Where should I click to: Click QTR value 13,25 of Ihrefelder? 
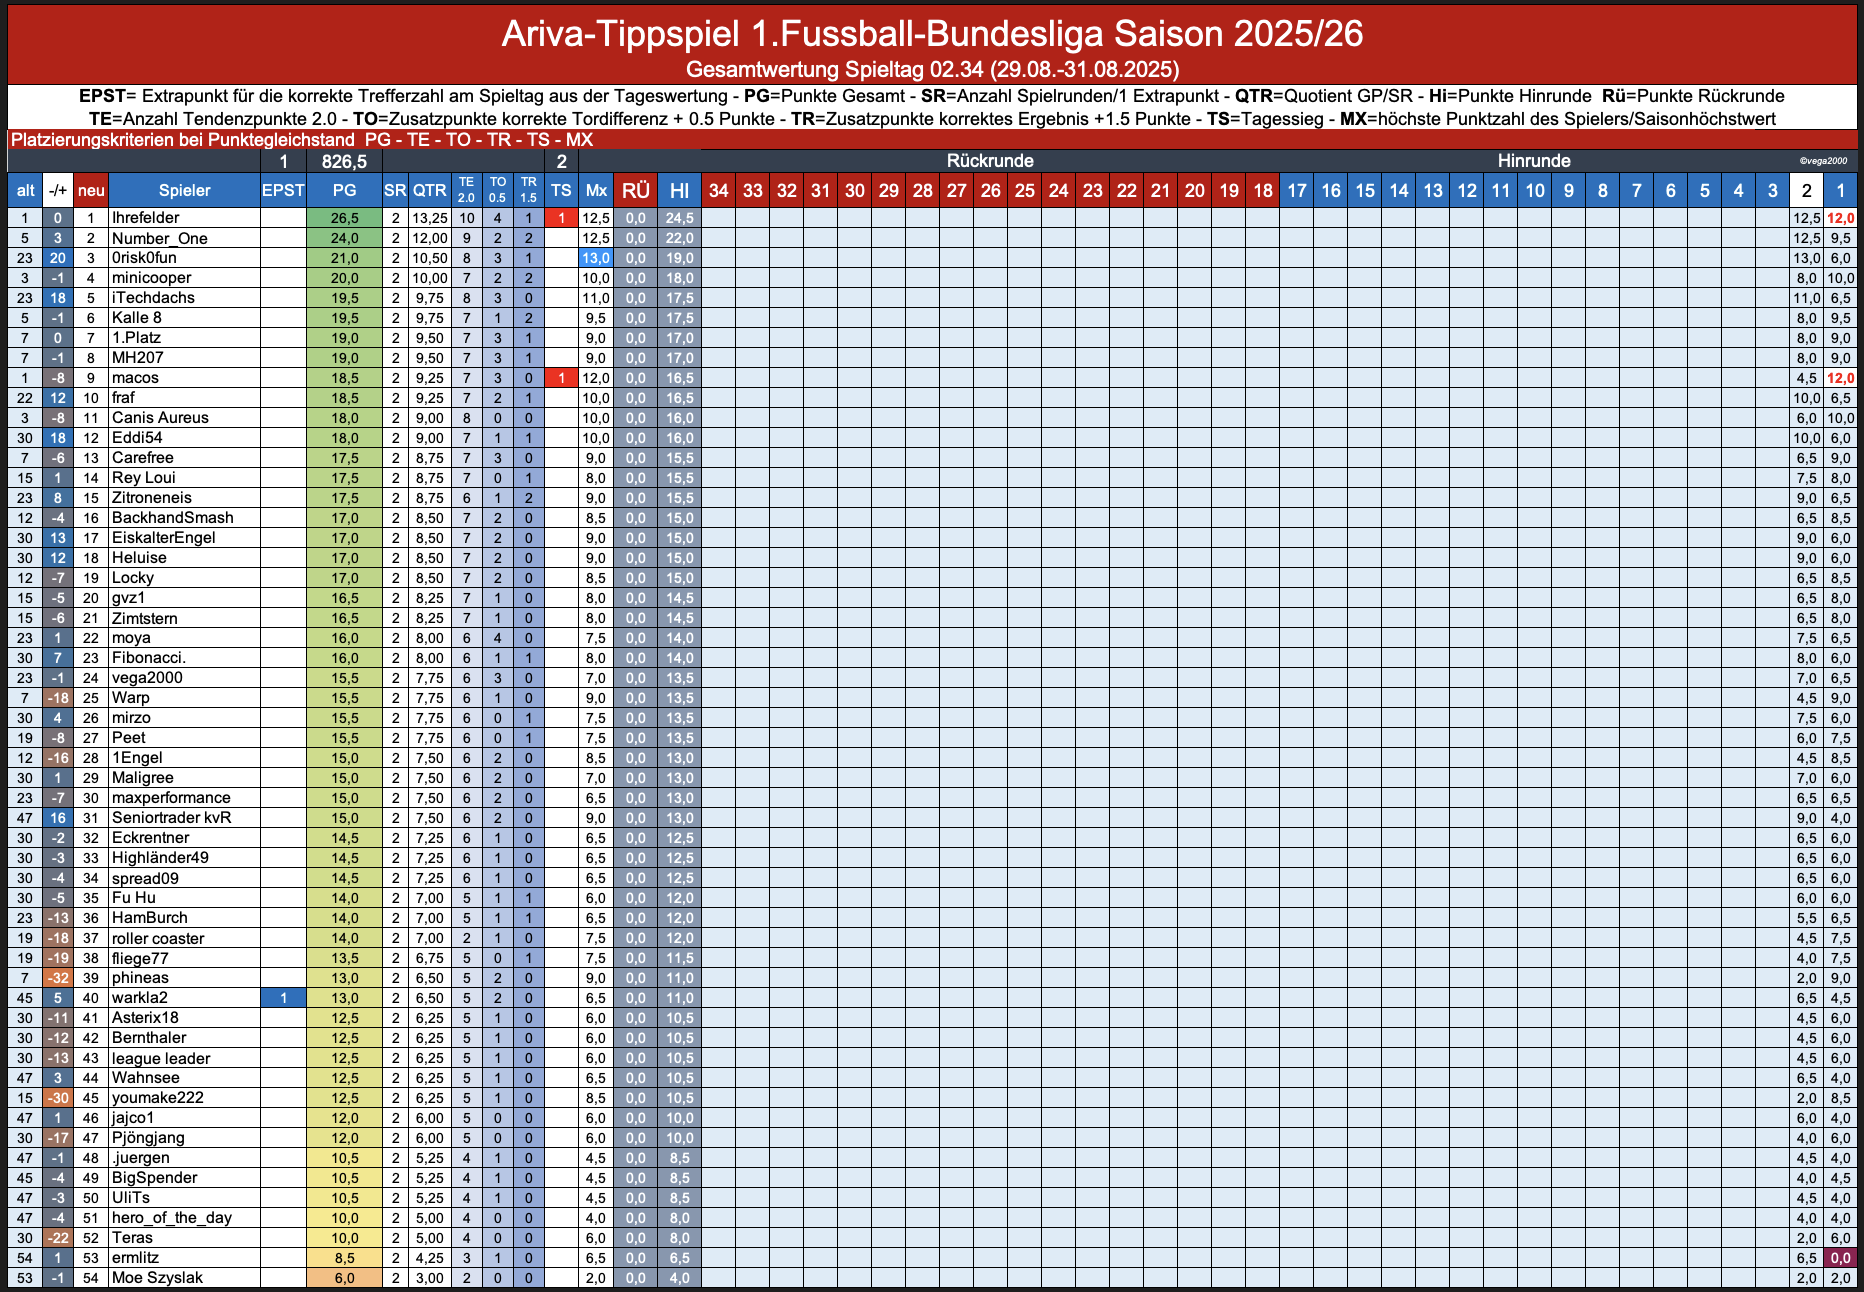[430, 218]
